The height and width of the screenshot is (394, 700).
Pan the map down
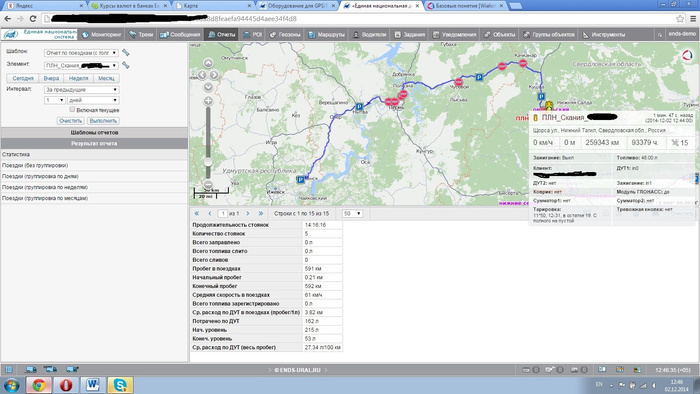click(208, 87)
